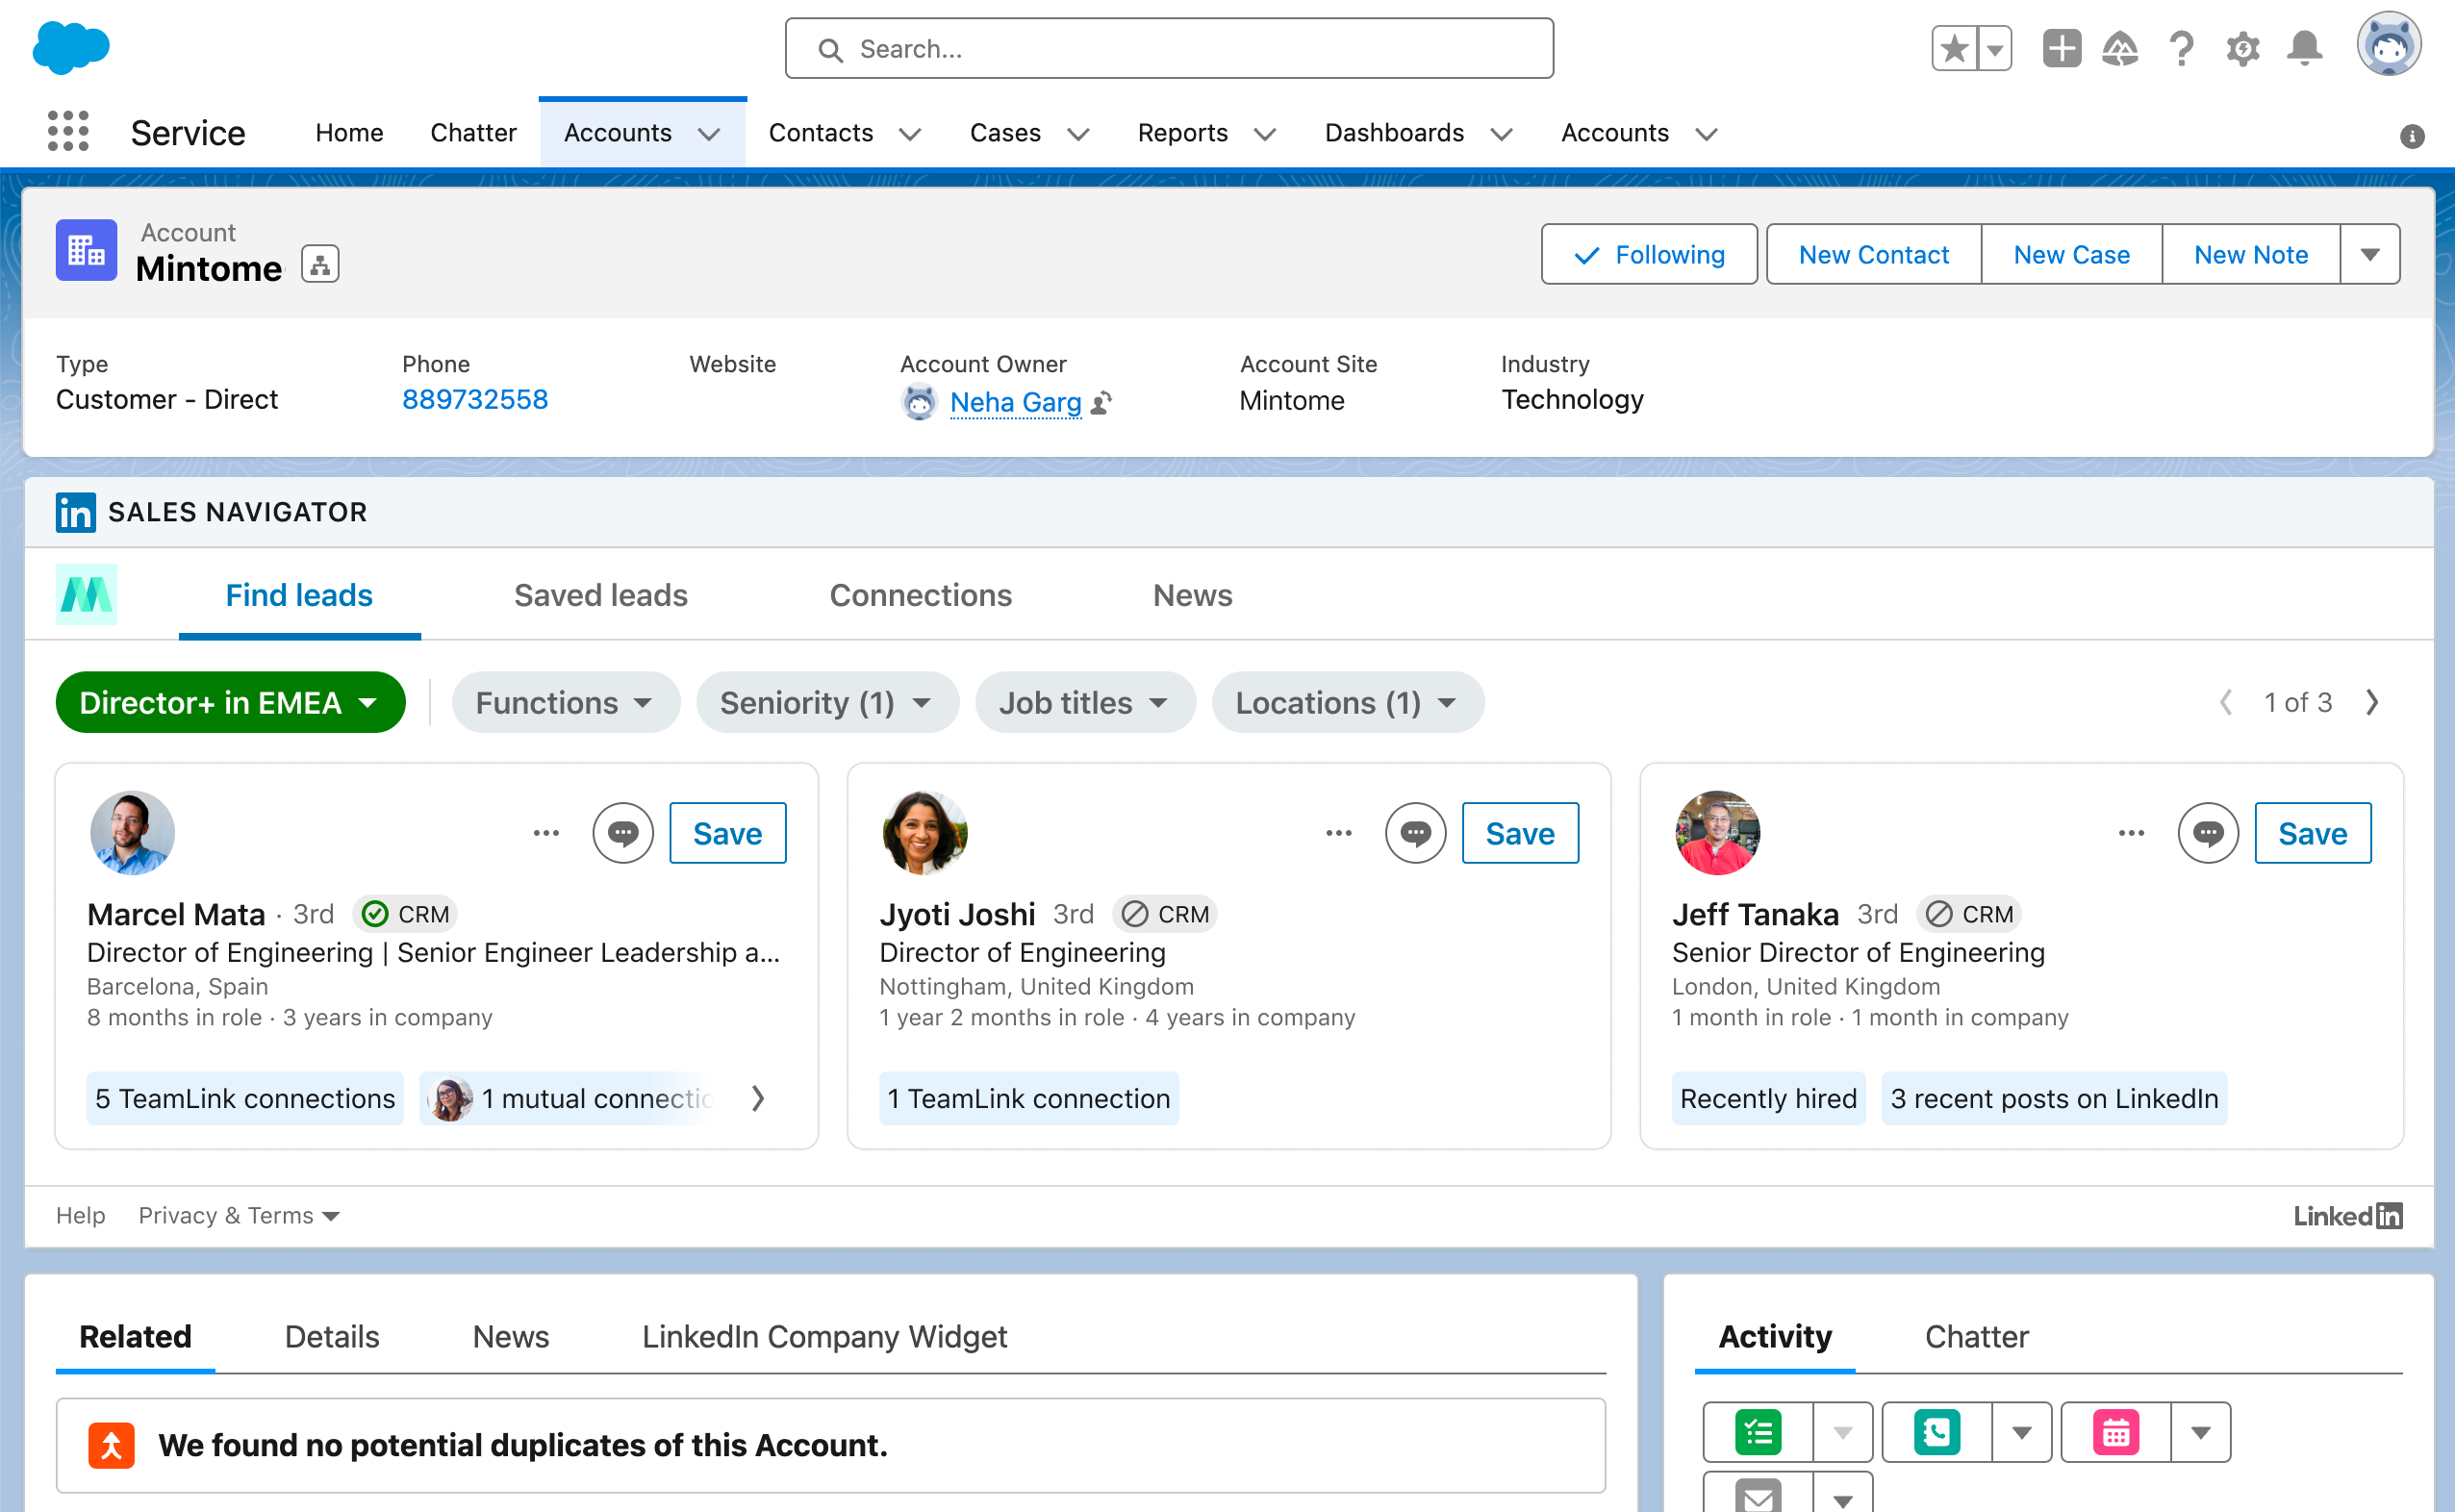Message Jeff Tanaka via chat icon
Image resolution: width=2455 pixels, height=1512 pixels.
pos(2208,832)
